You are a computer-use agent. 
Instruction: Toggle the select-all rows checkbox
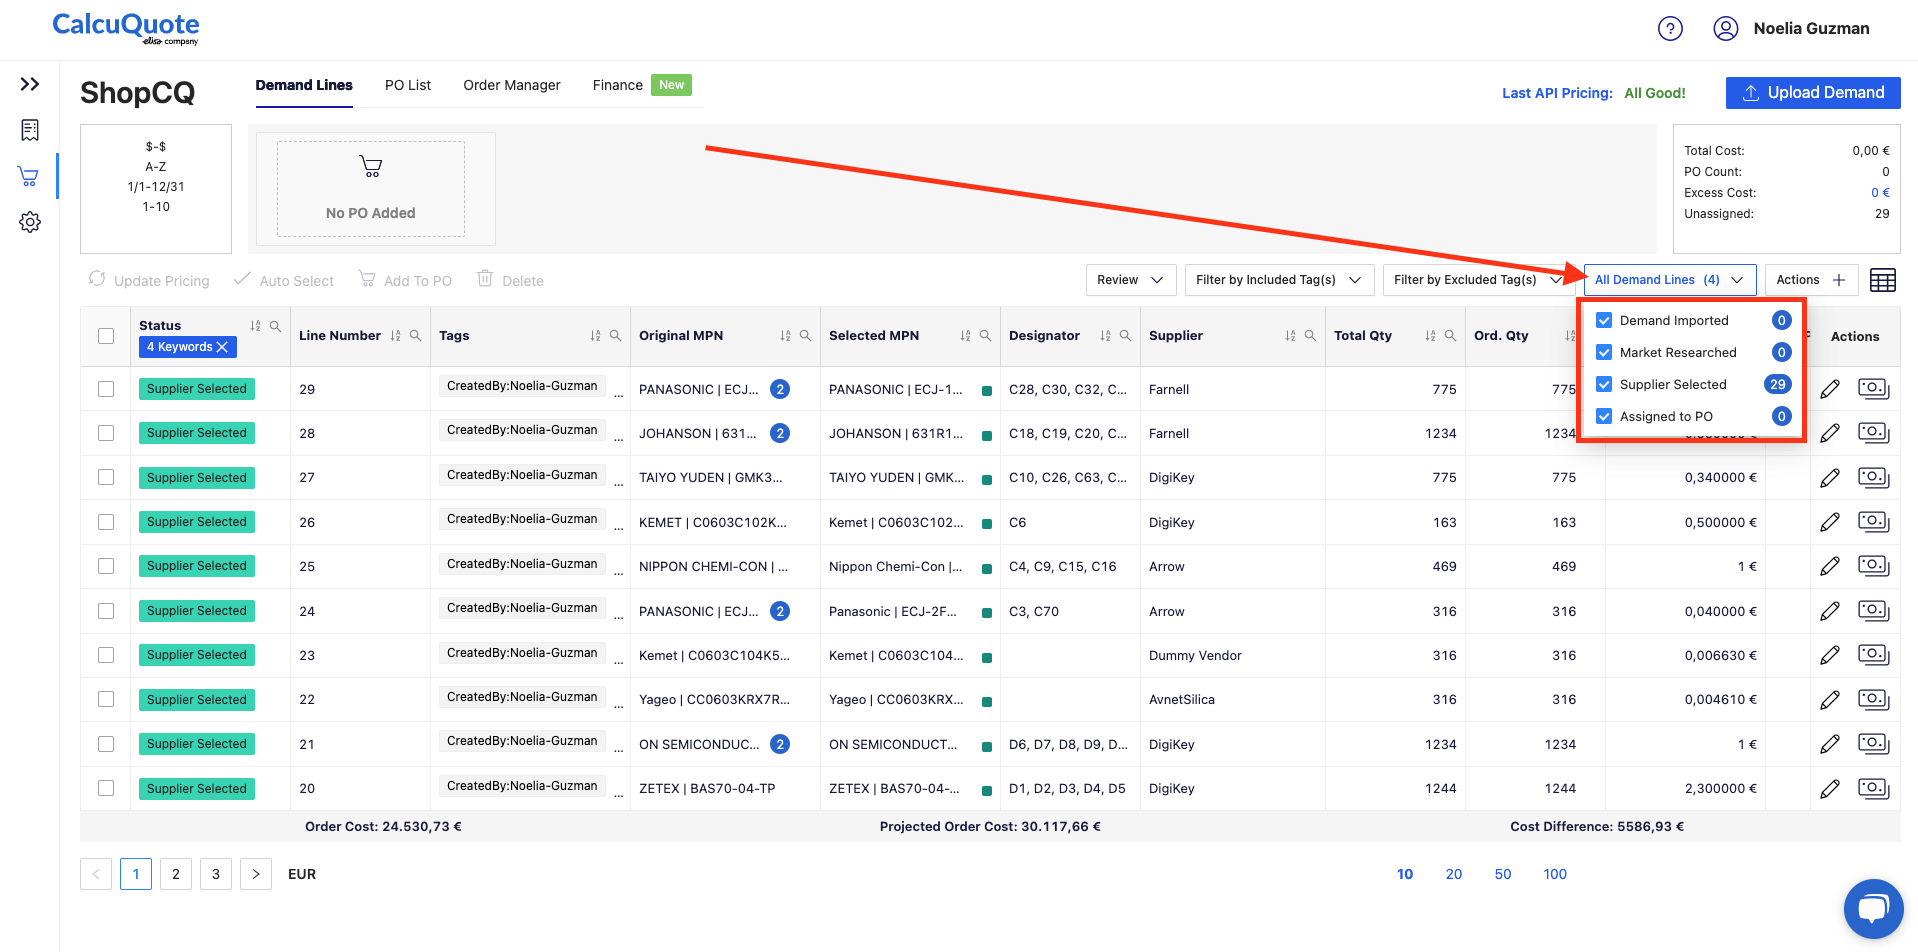pyautogui.click(x=106, y=336)
